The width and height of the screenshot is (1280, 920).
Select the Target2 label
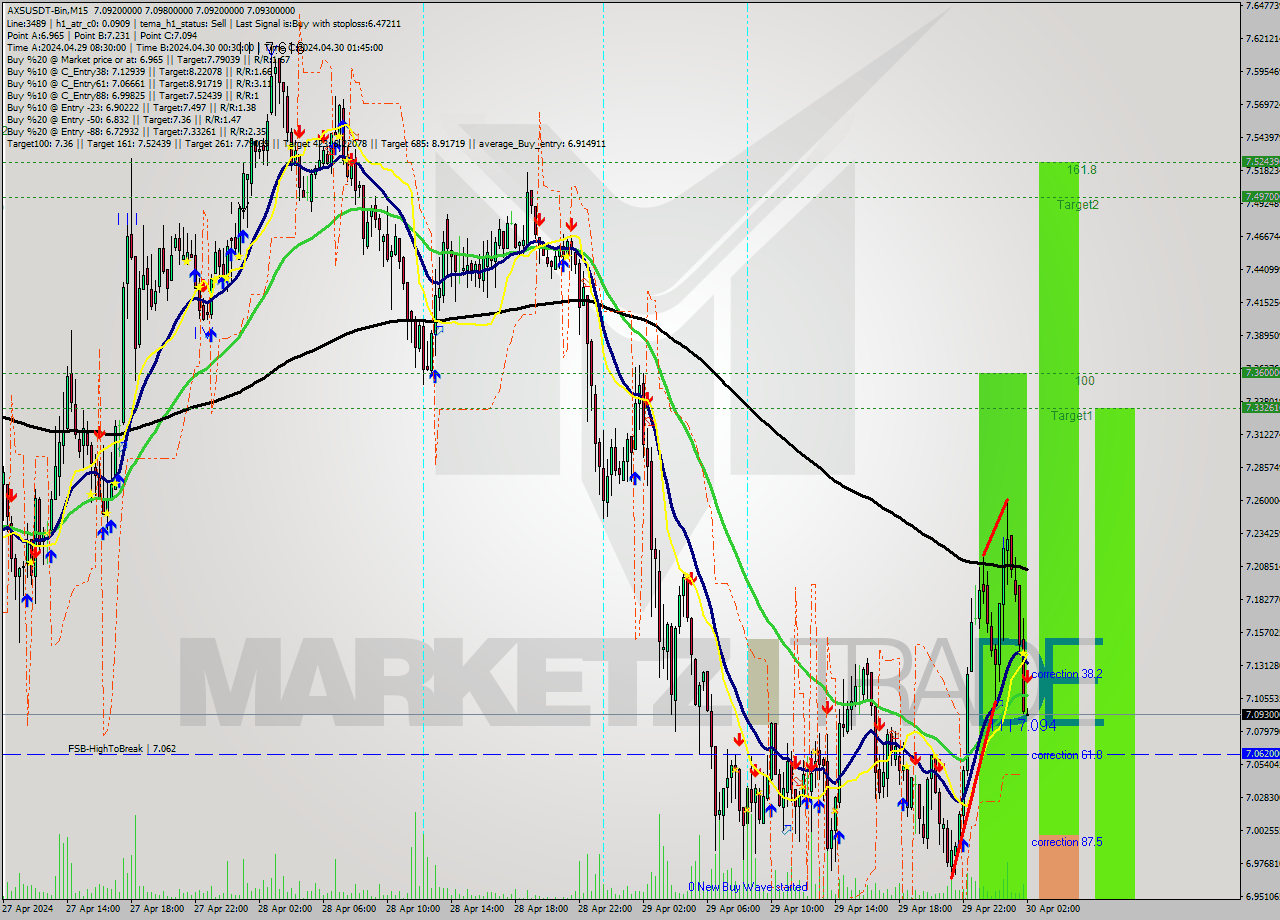coord(1077,204)
